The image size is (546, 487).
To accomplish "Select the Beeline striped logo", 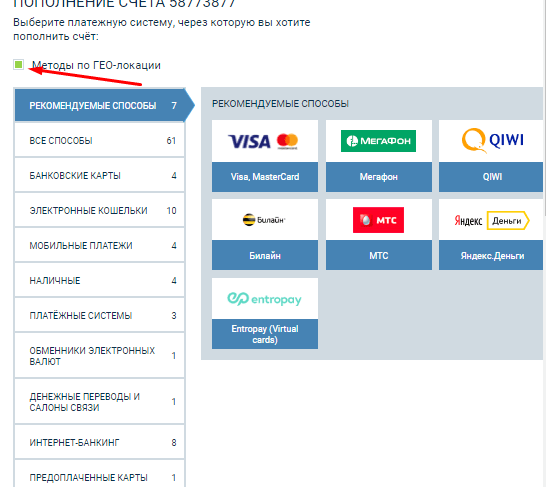I will 264,220.
